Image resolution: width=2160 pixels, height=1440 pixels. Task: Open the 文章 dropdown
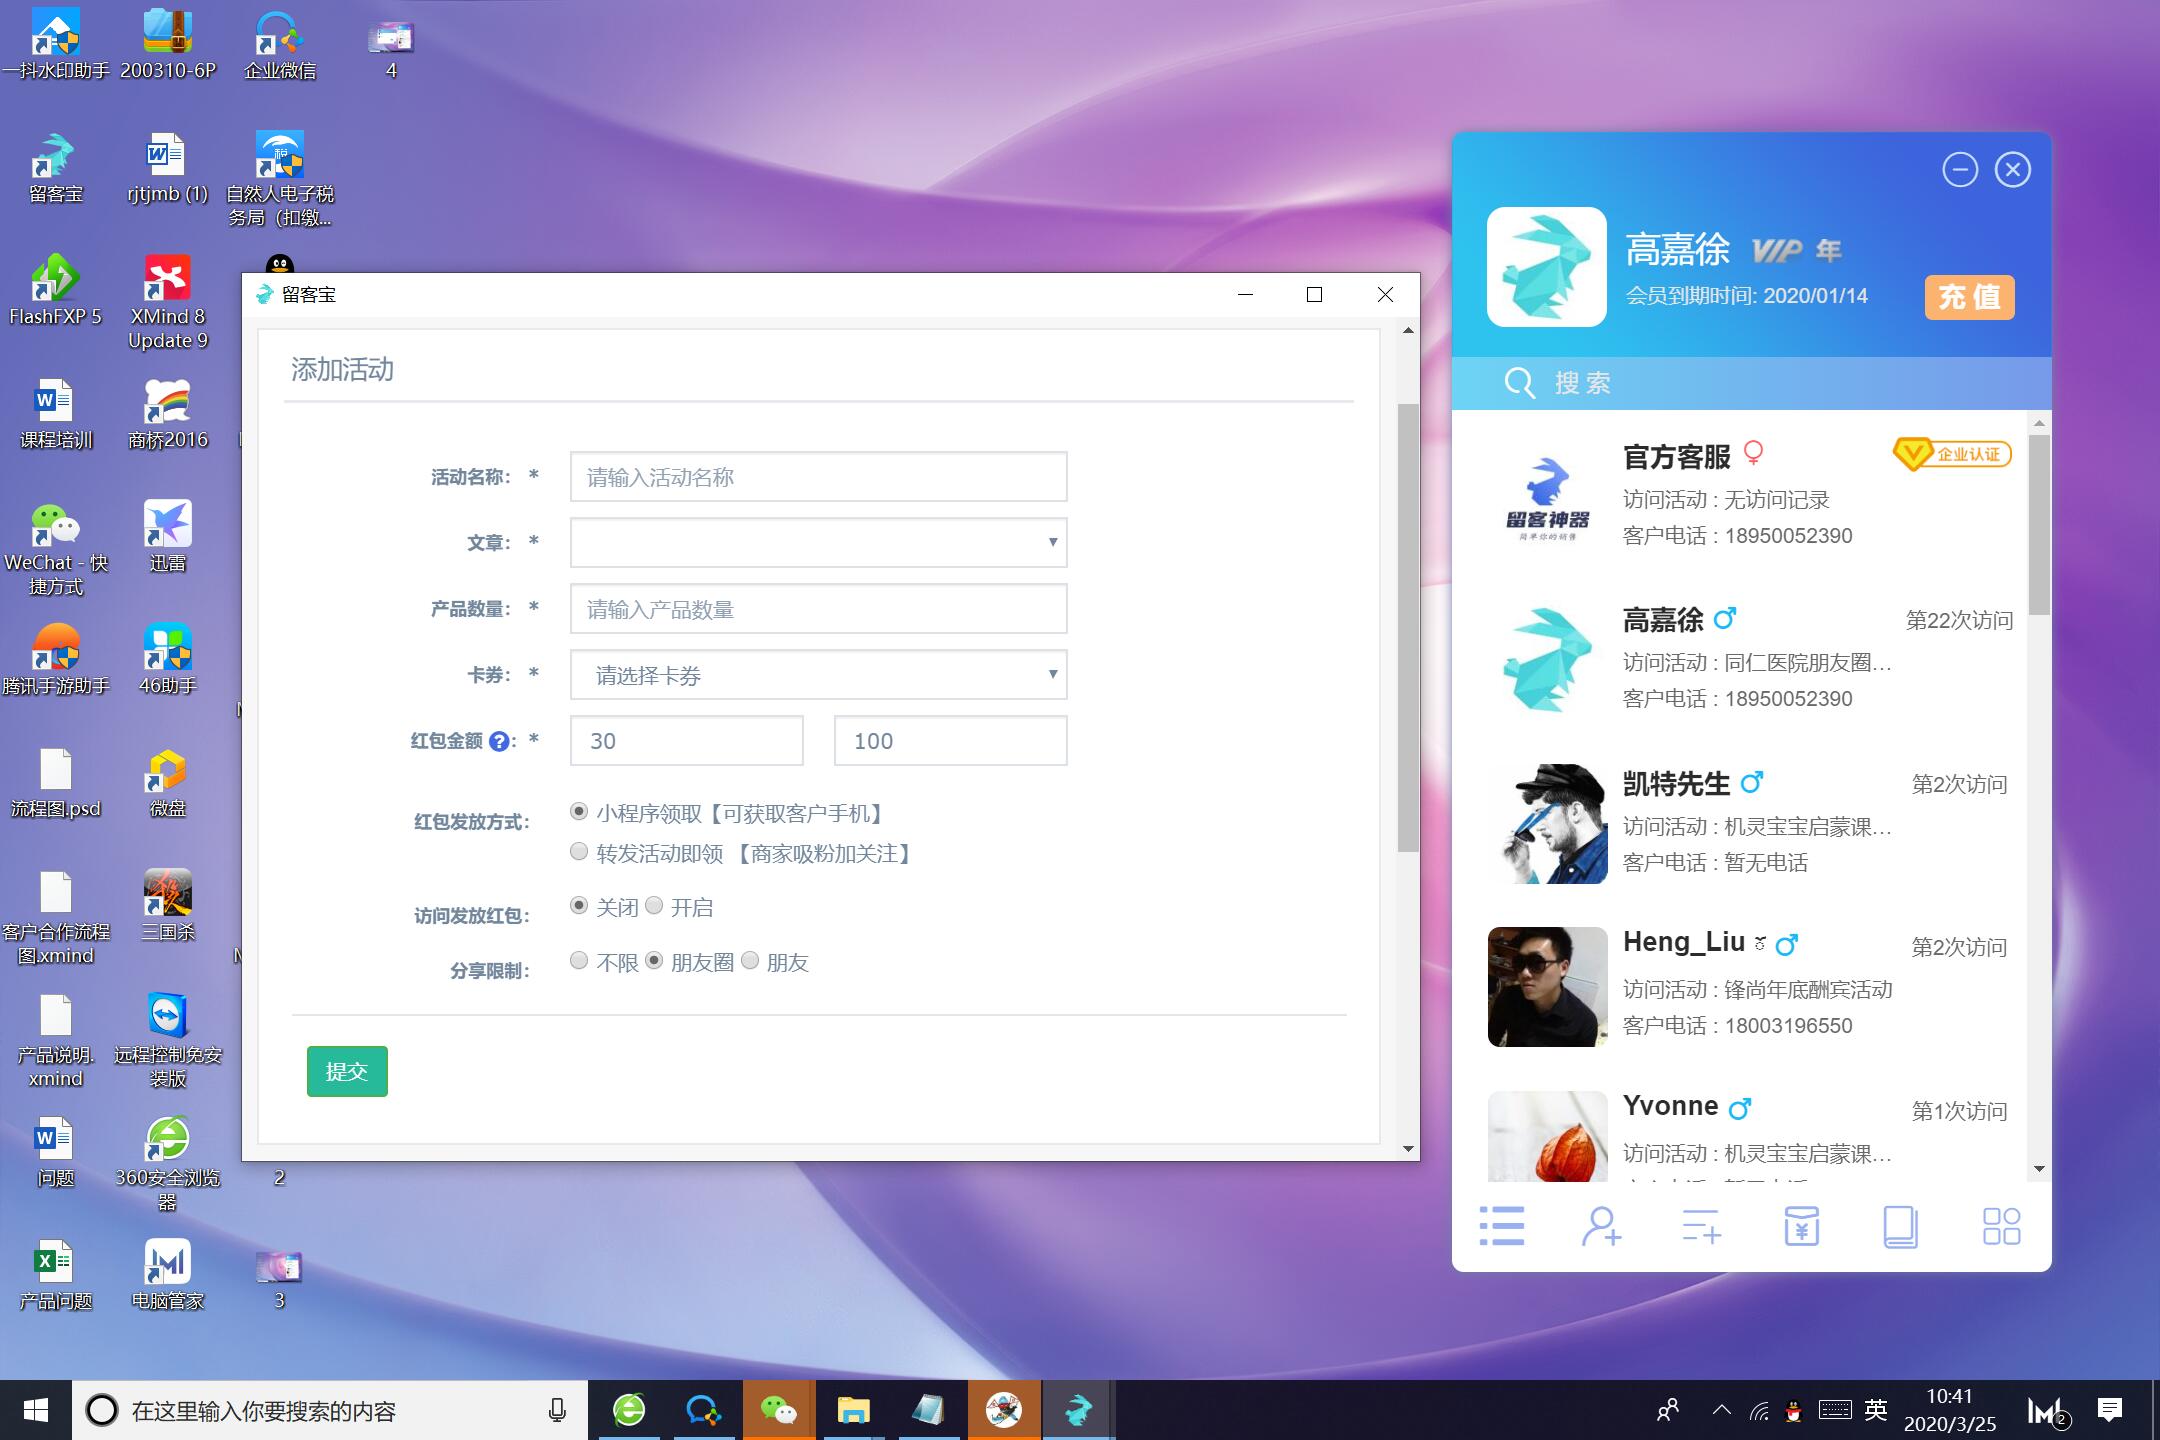point(818,542)
